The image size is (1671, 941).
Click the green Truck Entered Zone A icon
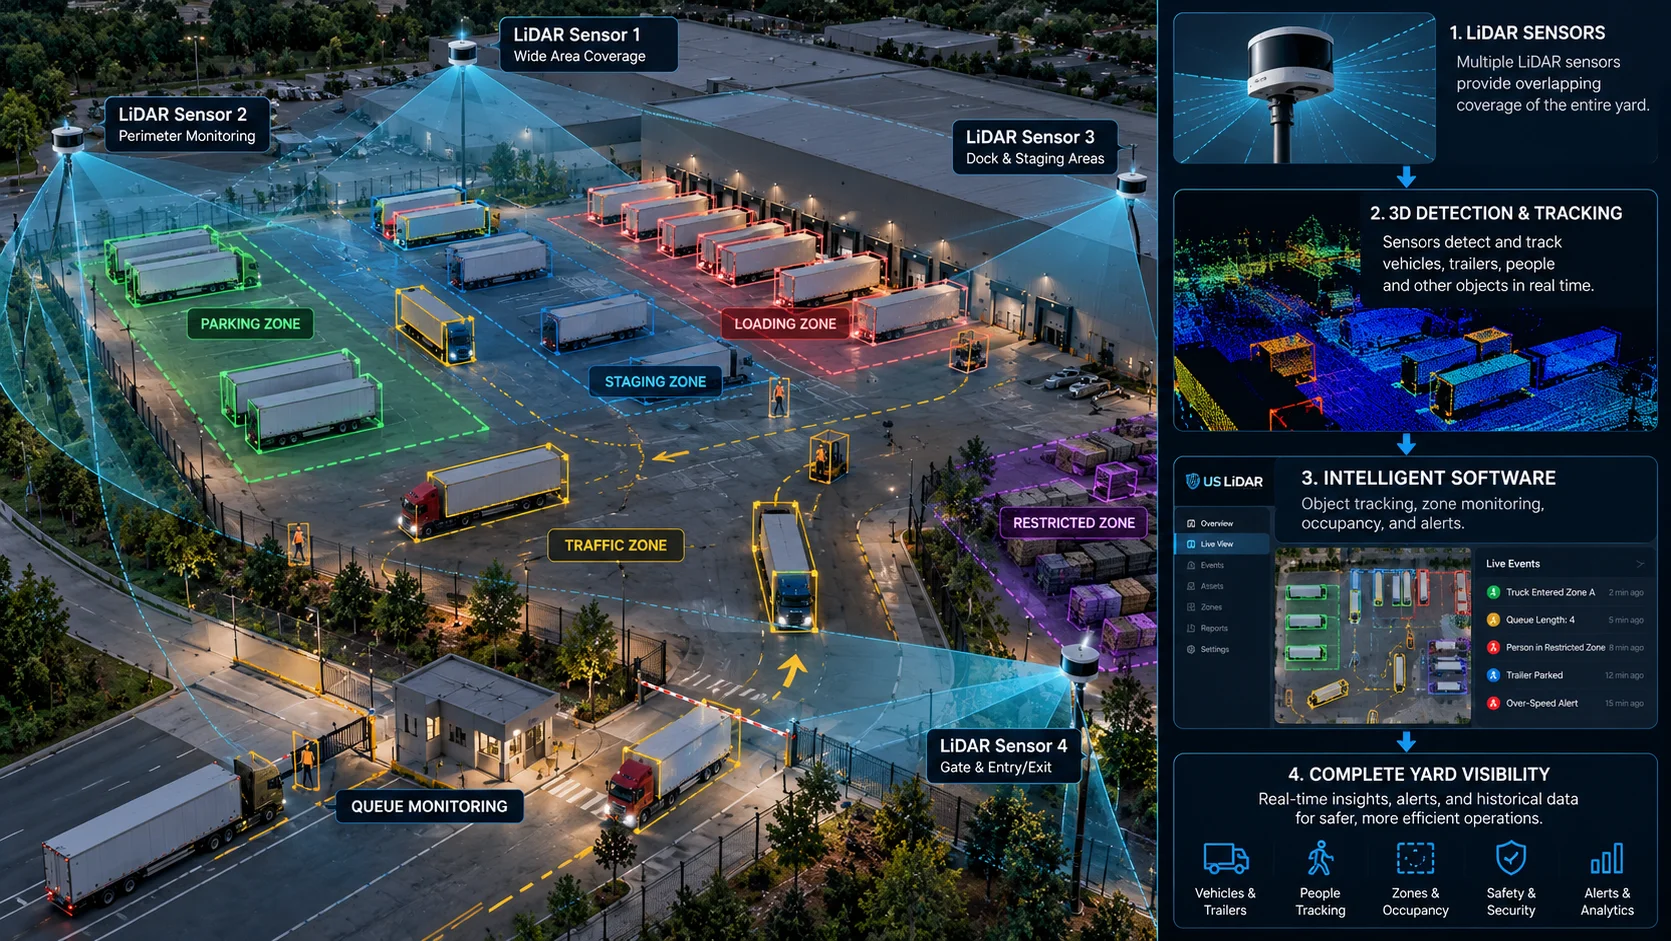point(1493,592)
